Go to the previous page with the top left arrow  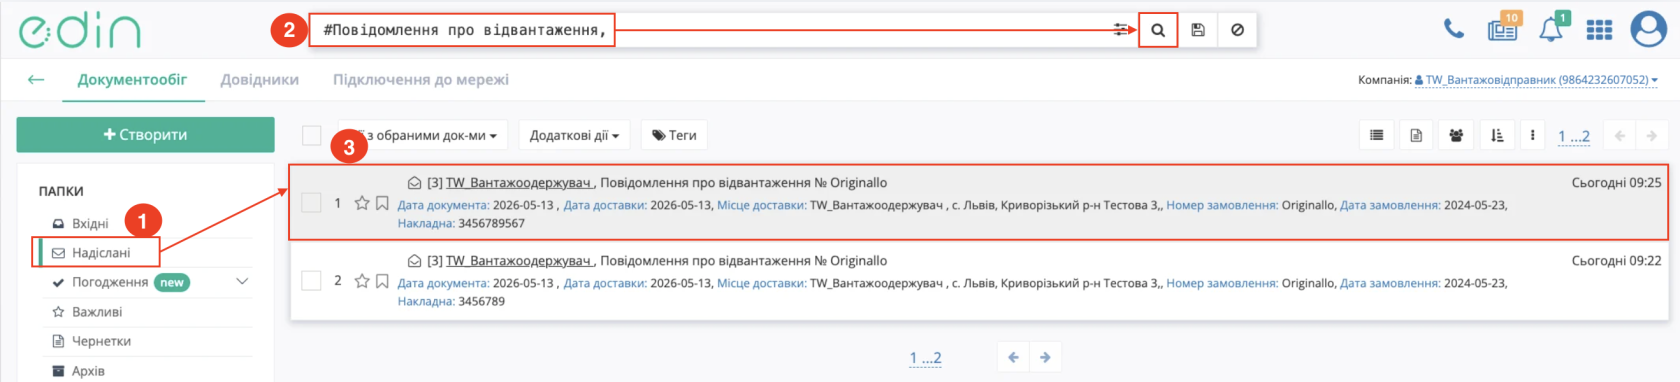pos(1620,135)
